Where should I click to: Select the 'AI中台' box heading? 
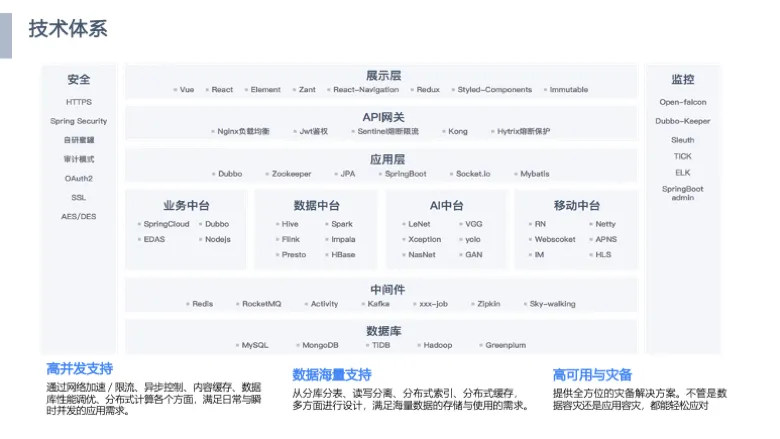446,205
